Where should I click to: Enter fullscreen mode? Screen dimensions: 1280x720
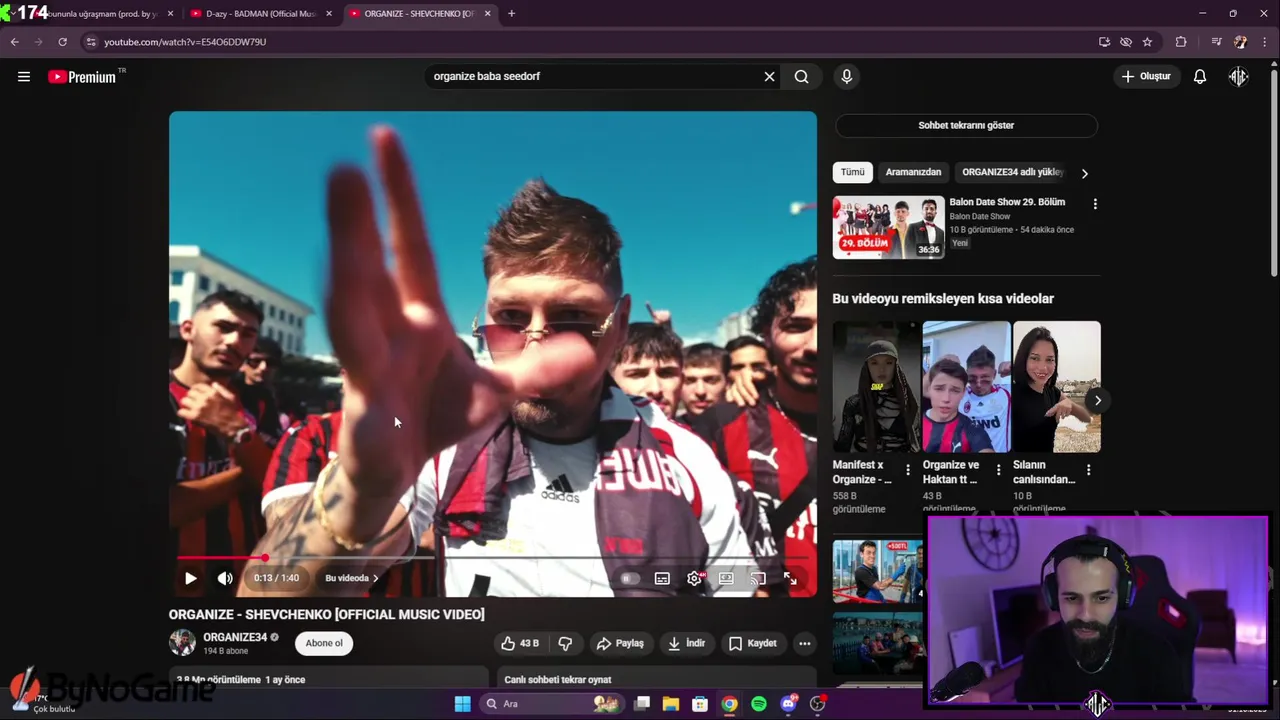pyautogui.click(x=790, y=578)
